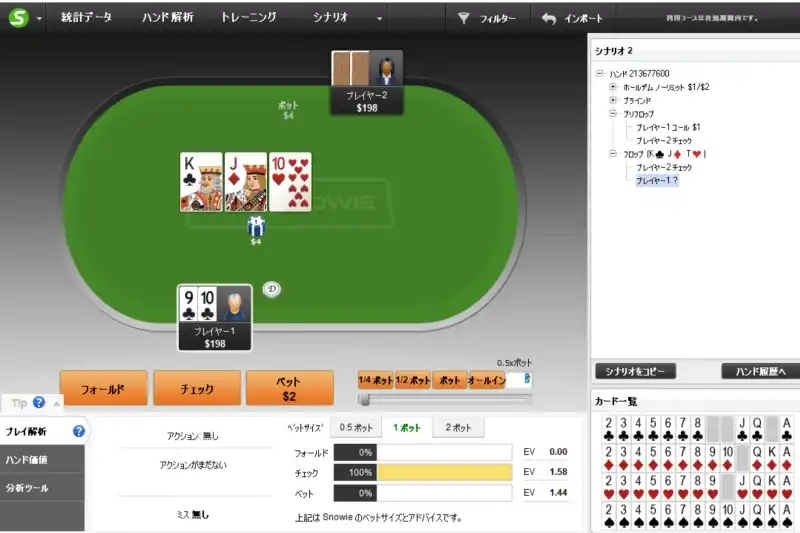Click the dealer button chip on table

[x=271, y=289]
